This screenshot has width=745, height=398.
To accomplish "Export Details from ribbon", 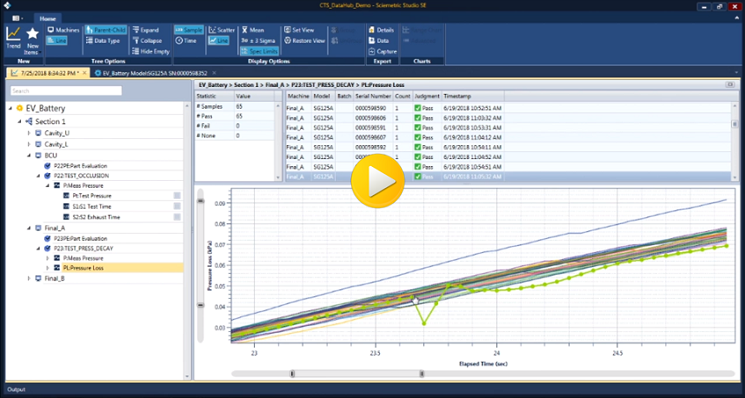I will coord(382,30).
